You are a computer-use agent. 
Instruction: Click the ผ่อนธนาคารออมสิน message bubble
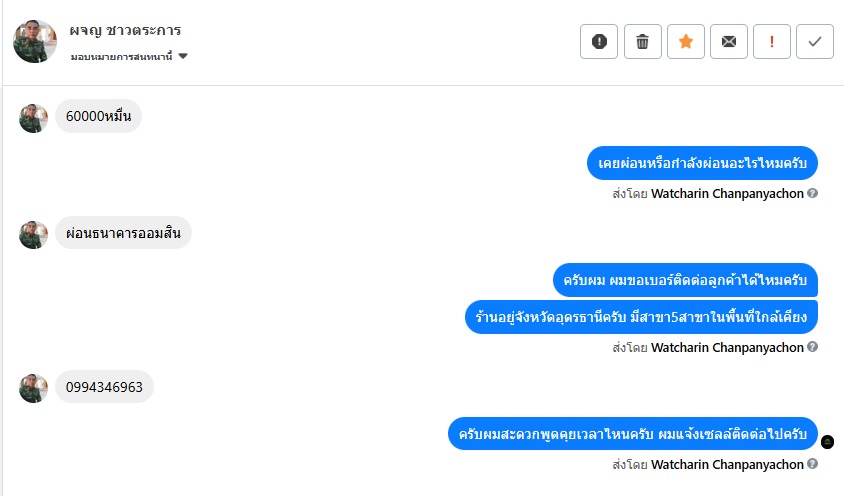click(x=123, y=233)
